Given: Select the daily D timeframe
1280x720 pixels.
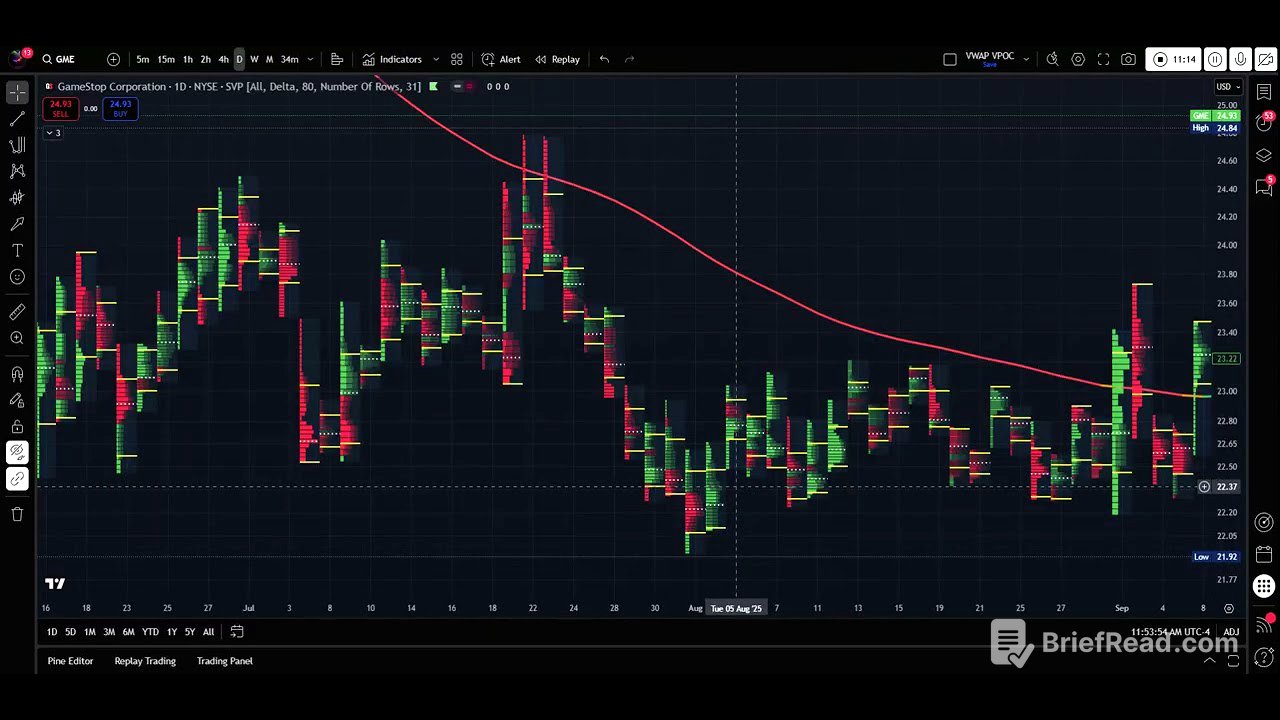Looking at the screenshot, I should coord(239,59).
